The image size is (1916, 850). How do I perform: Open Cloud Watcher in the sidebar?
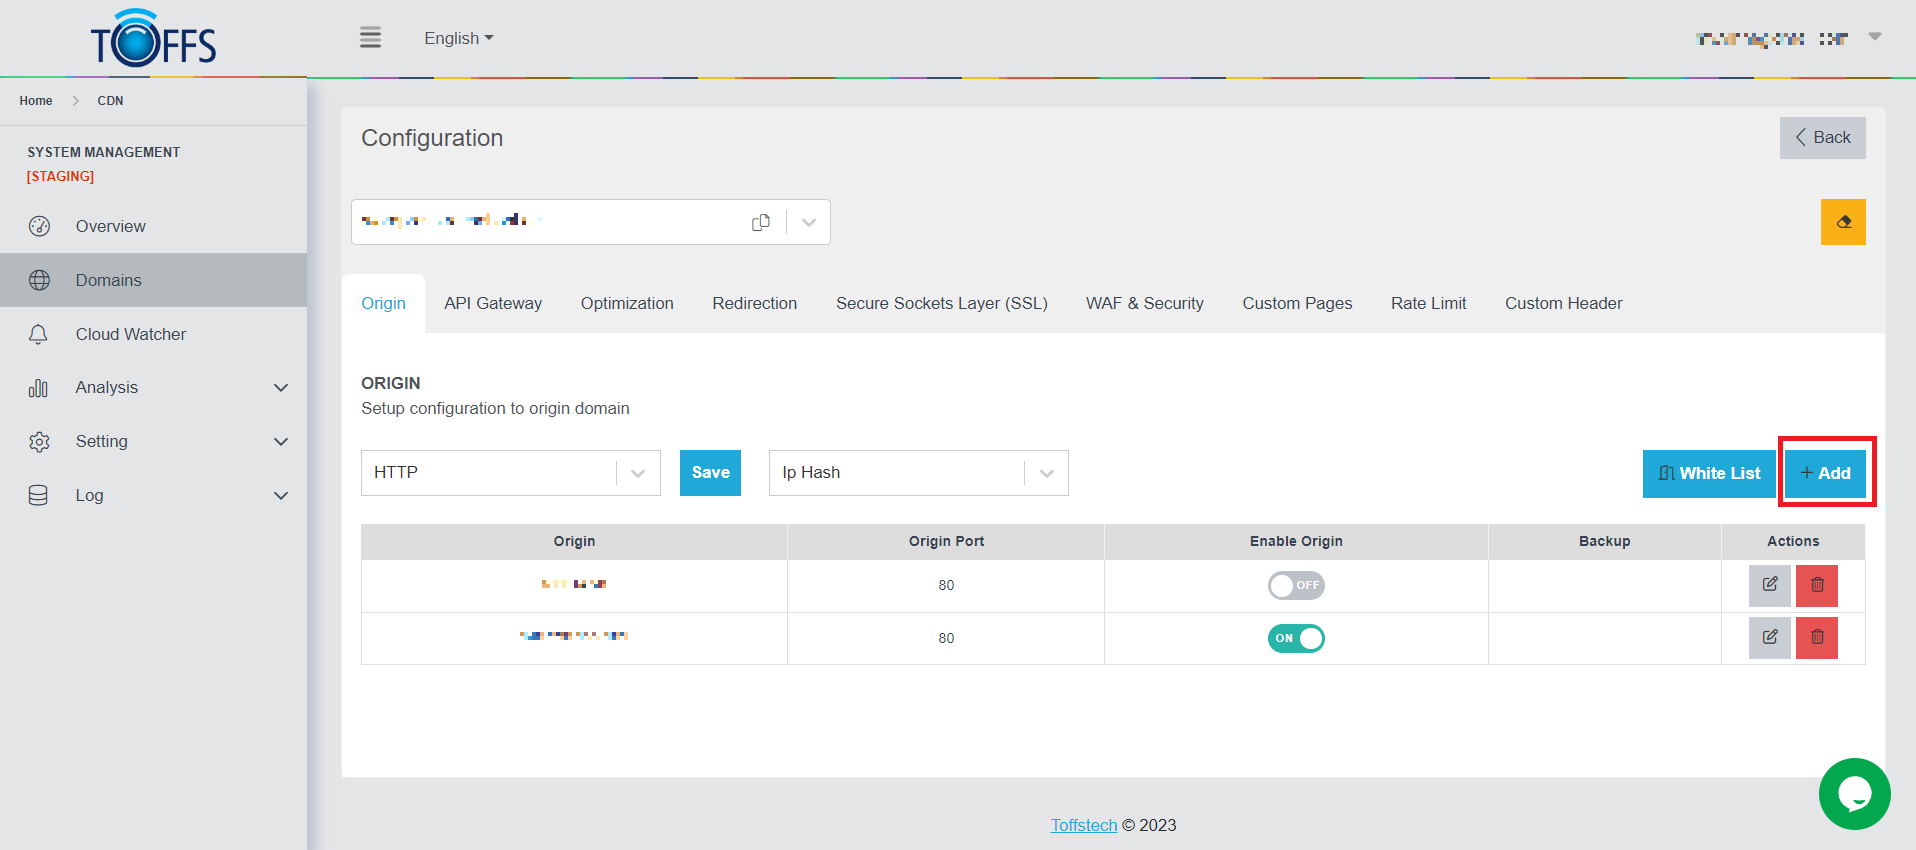coord(130,334)
